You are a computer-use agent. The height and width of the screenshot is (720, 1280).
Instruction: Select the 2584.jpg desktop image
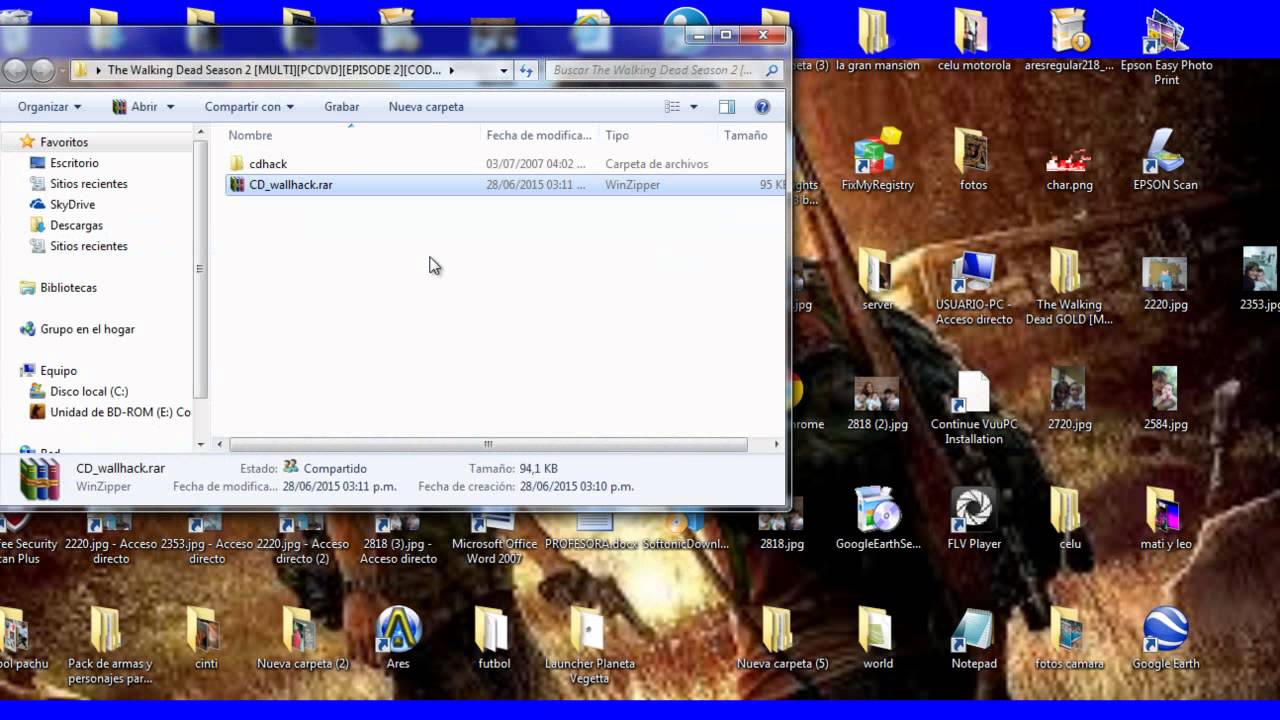tap(1165, 400)
